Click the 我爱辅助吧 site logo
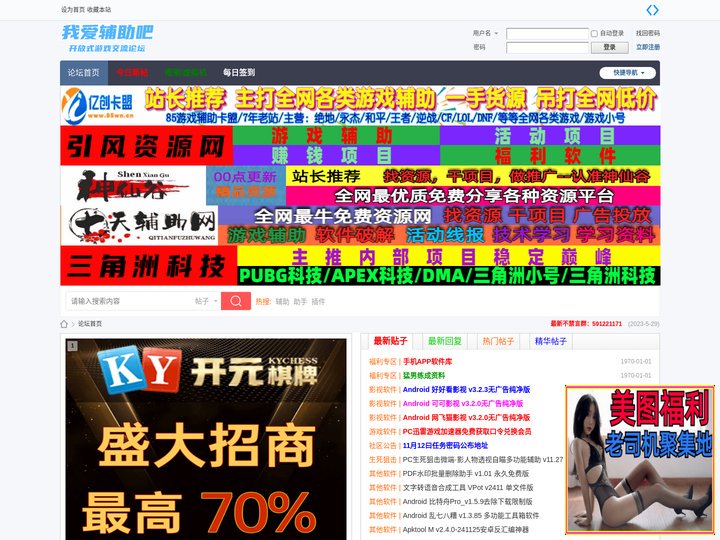 tap(107, 38)
